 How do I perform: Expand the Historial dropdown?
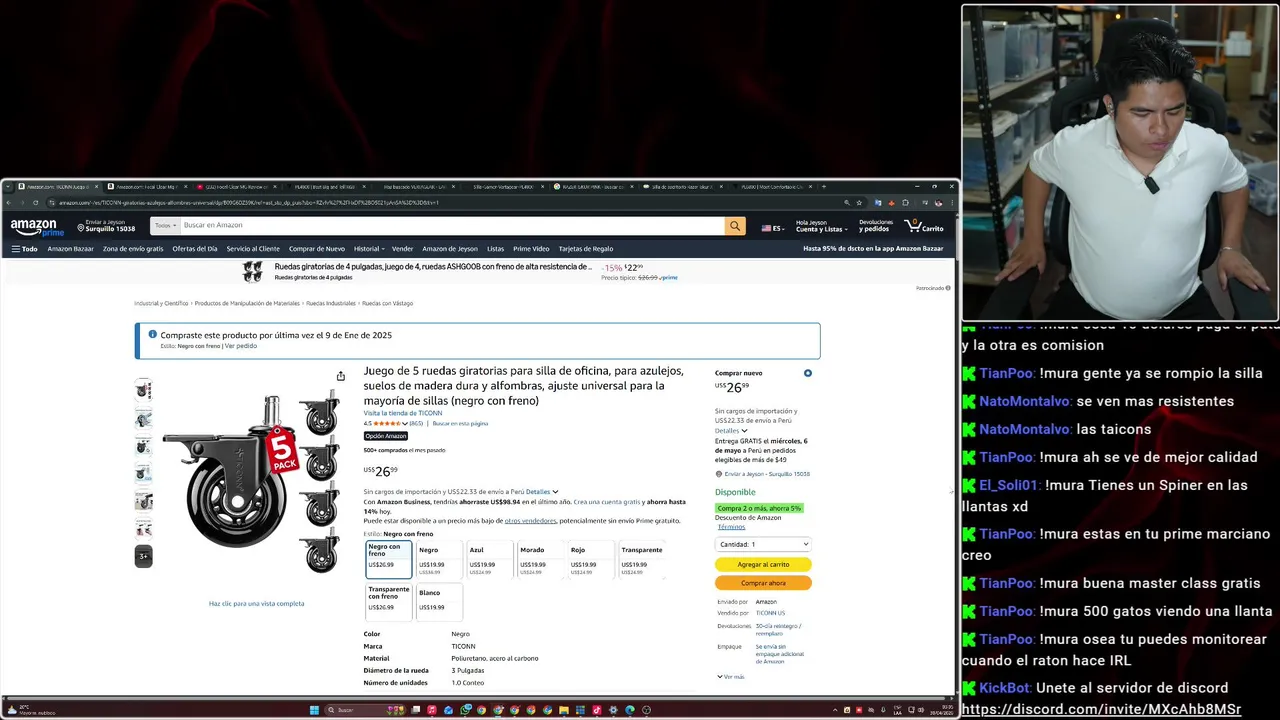(369, 249)
